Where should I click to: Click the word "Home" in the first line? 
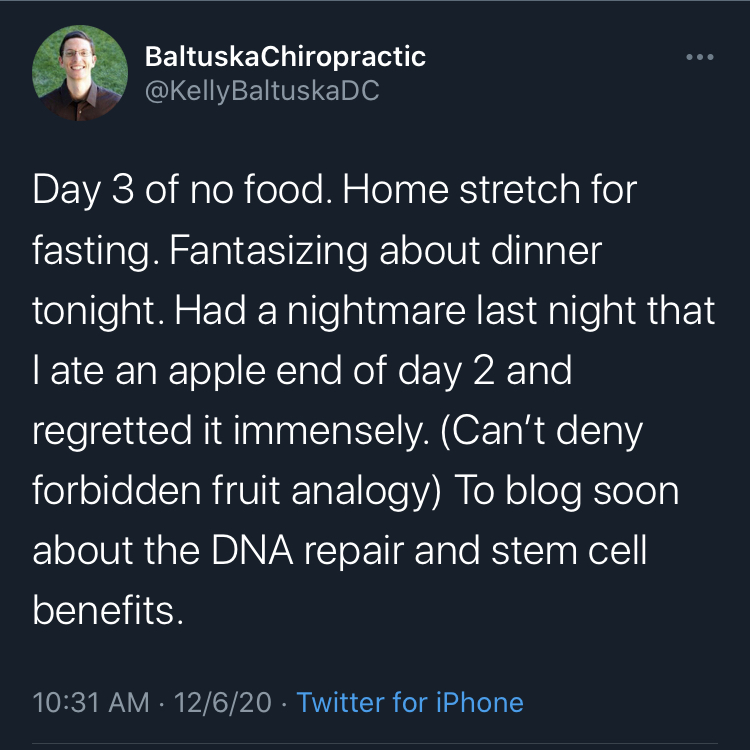pyautogui.click(x=396, y=189)
